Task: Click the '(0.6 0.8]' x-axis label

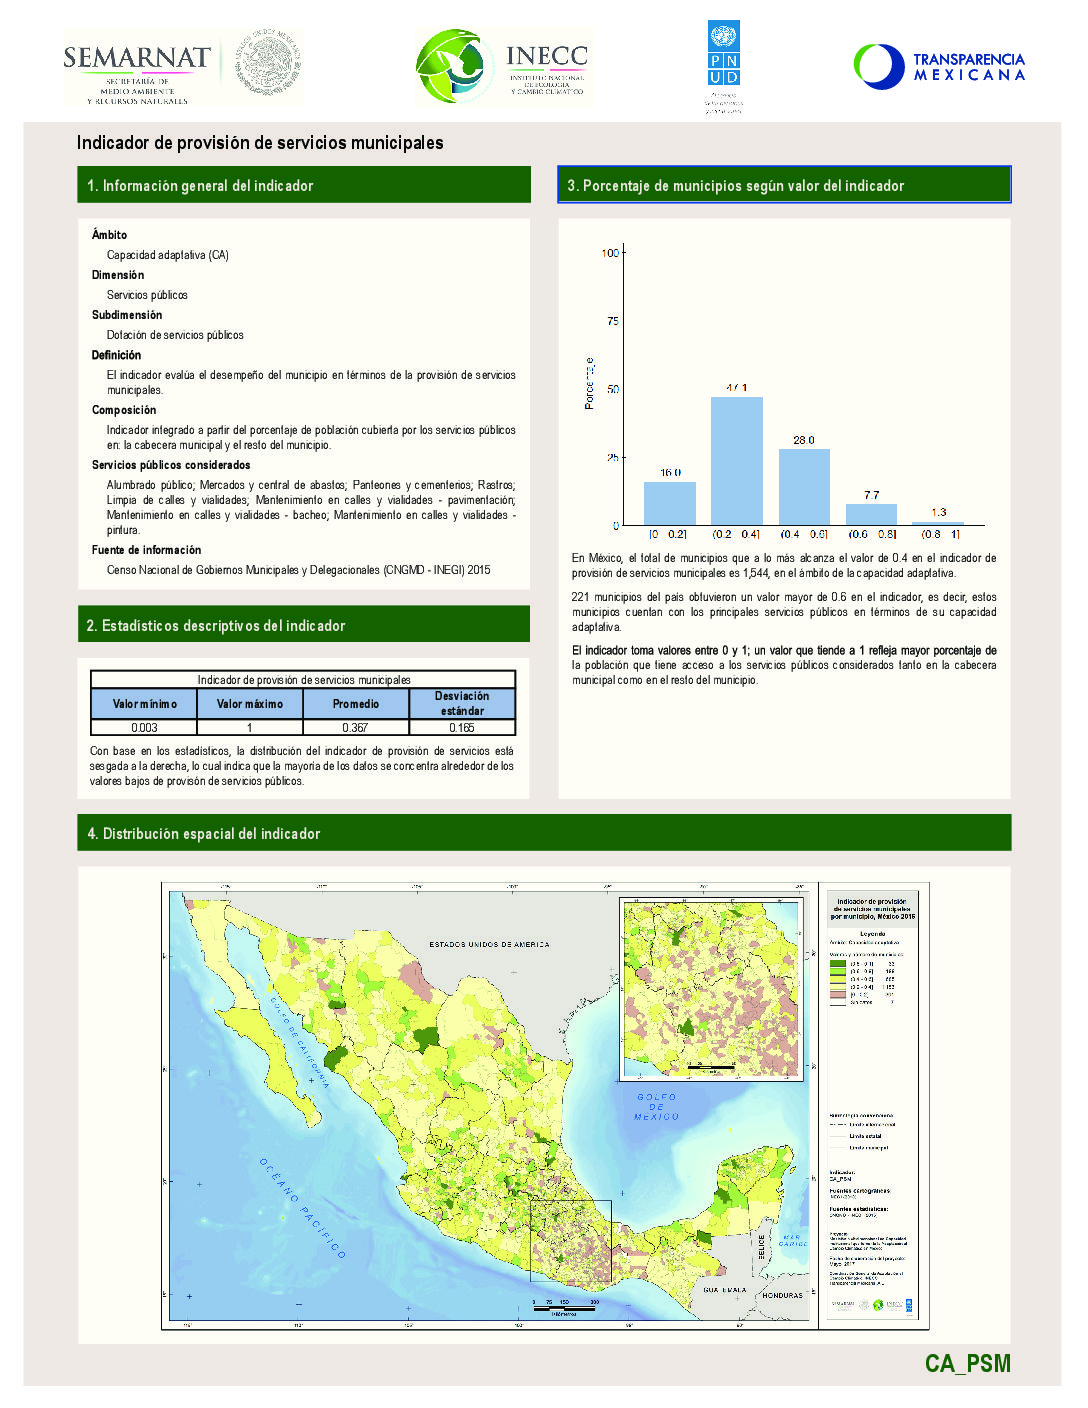Action: [x=872, y=535]
